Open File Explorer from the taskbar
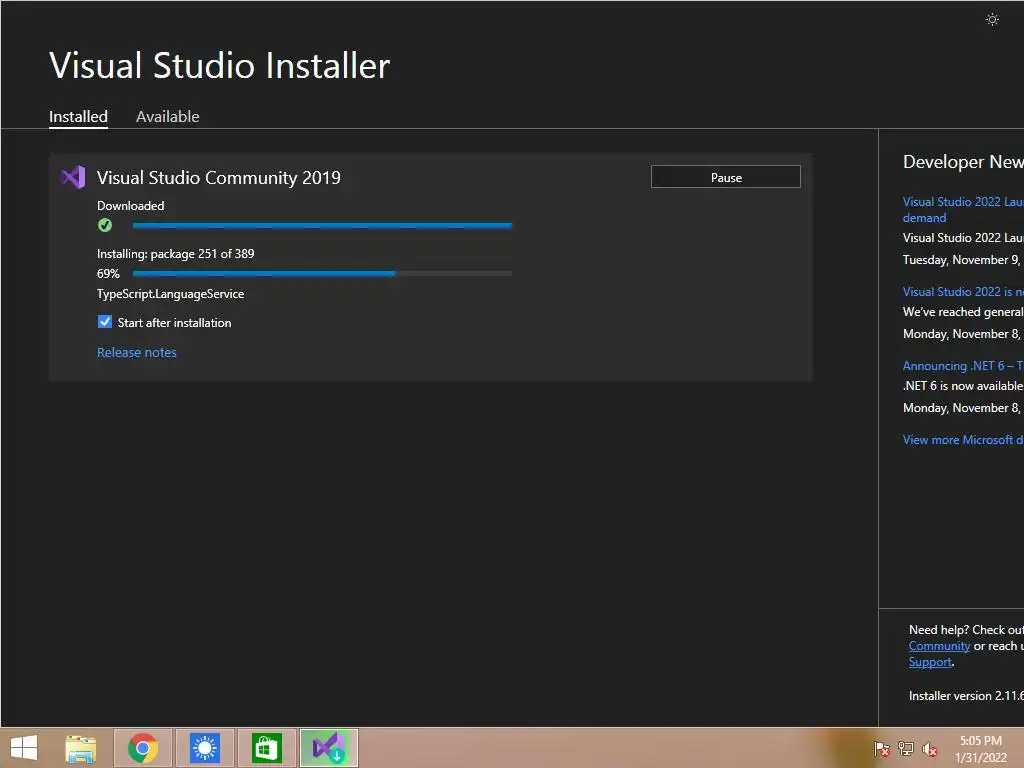This screenshot has height=768, width=1024. click(x=81, y=748)
